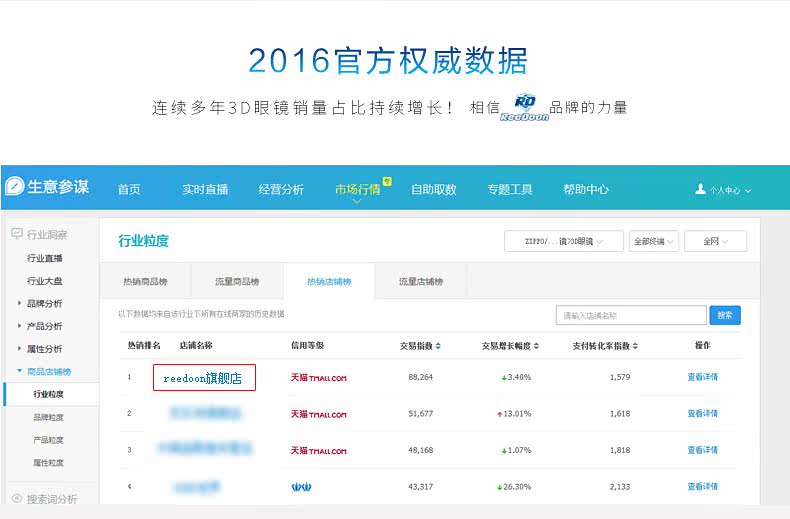Image resolution: width=790 pixels, height=519 pixels.
Task: Click the badge icon beside 市场行情
Action: 387,181
